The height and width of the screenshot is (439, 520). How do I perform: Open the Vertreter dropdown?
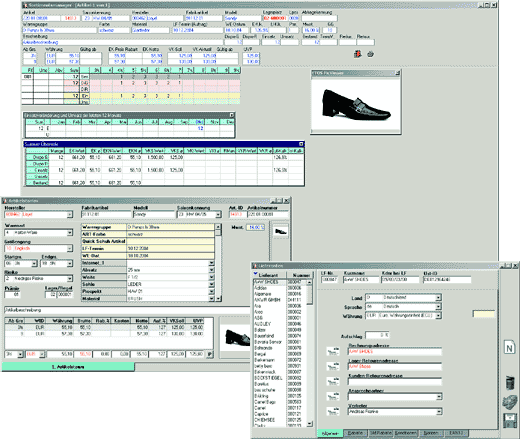[x=439, y=412]
